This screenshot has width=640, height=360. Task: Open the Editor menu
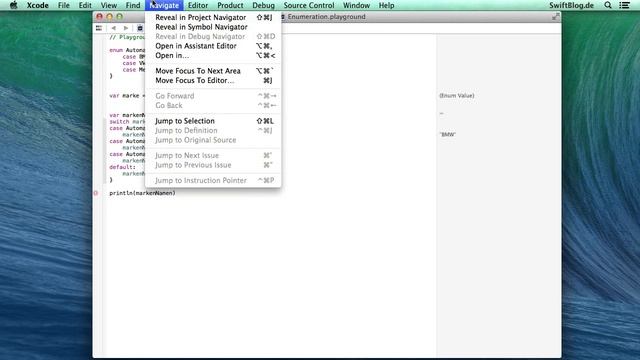198,5
